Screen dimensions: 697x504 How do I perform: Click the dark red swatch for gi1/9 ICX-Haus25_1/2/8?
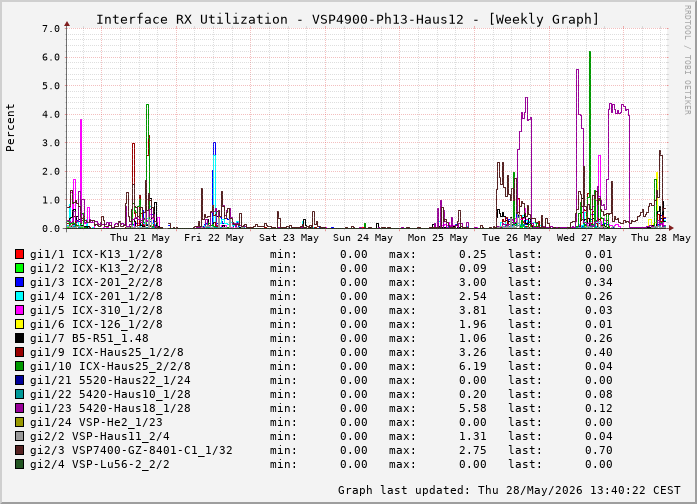pyautogui.click(x=19, y=352)
